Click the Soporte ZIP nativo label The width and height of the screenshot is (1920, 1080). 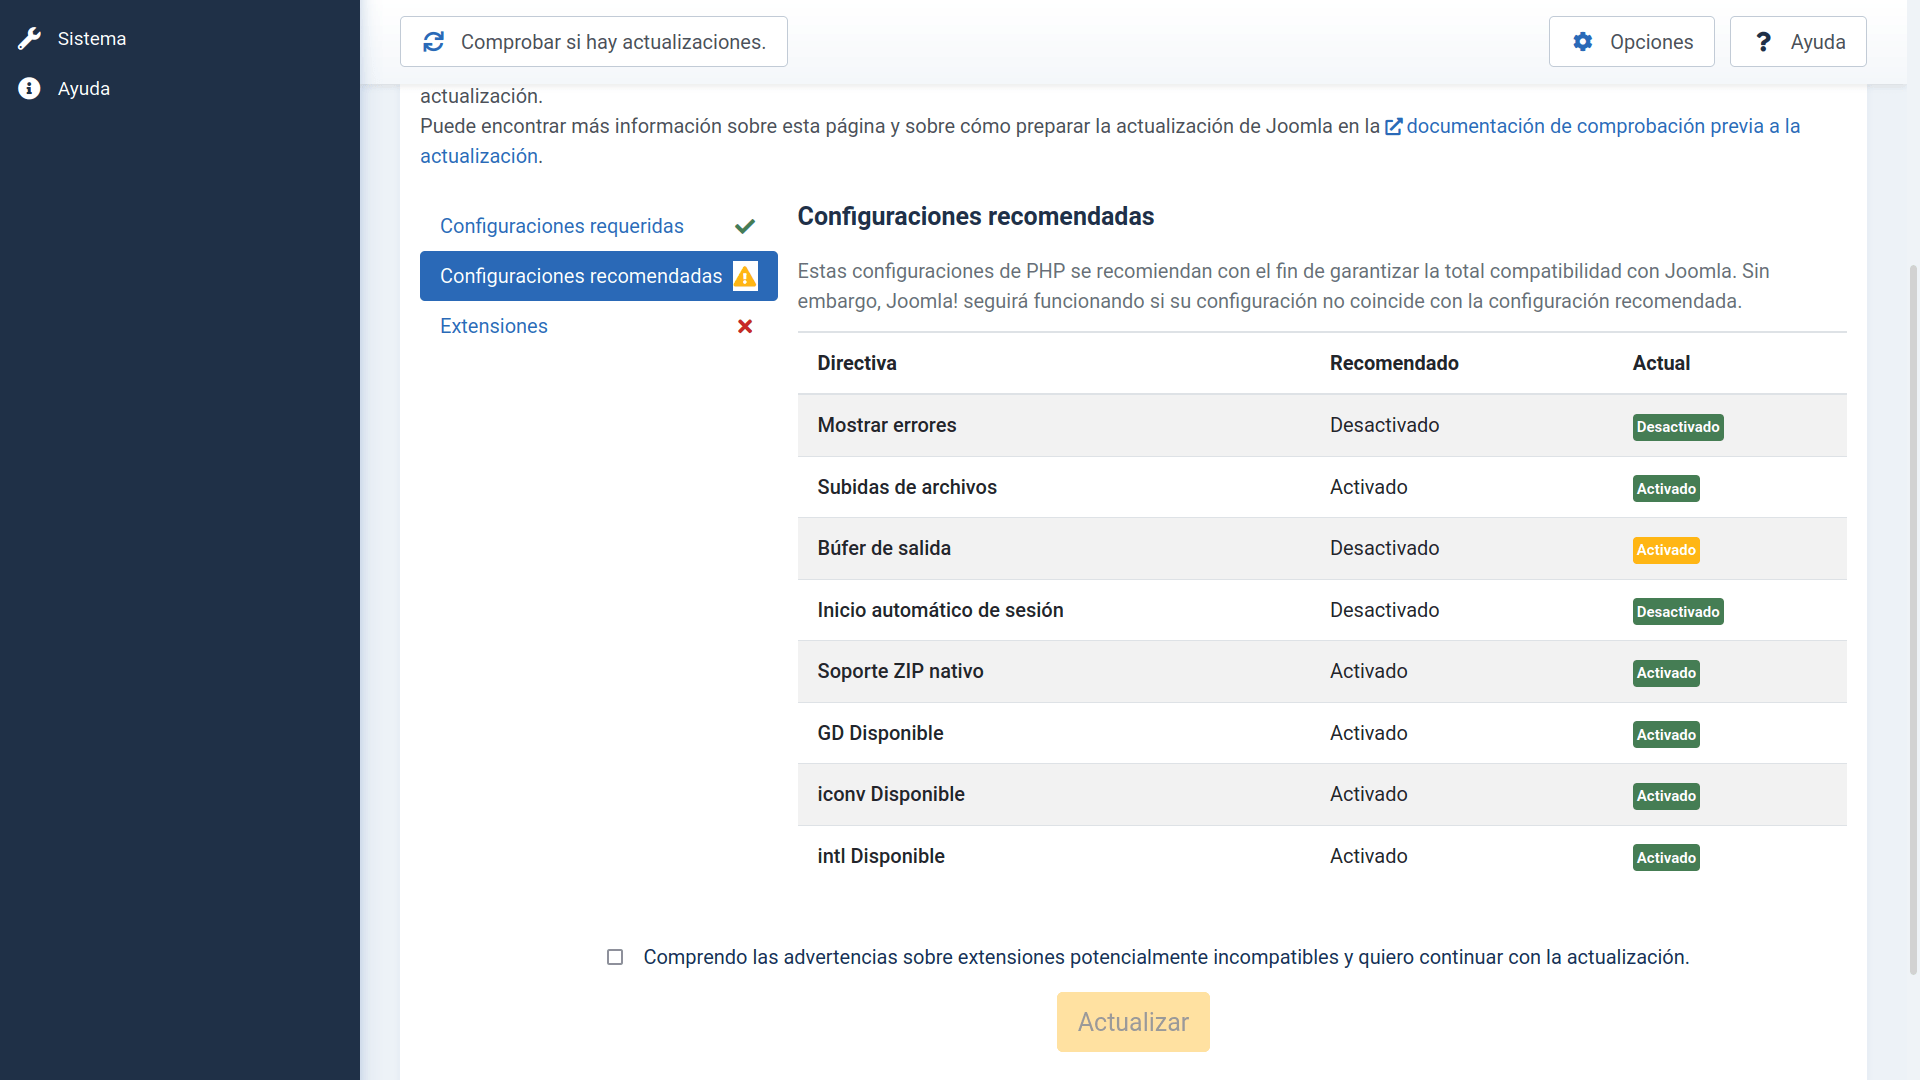click(x=900, y=671)
